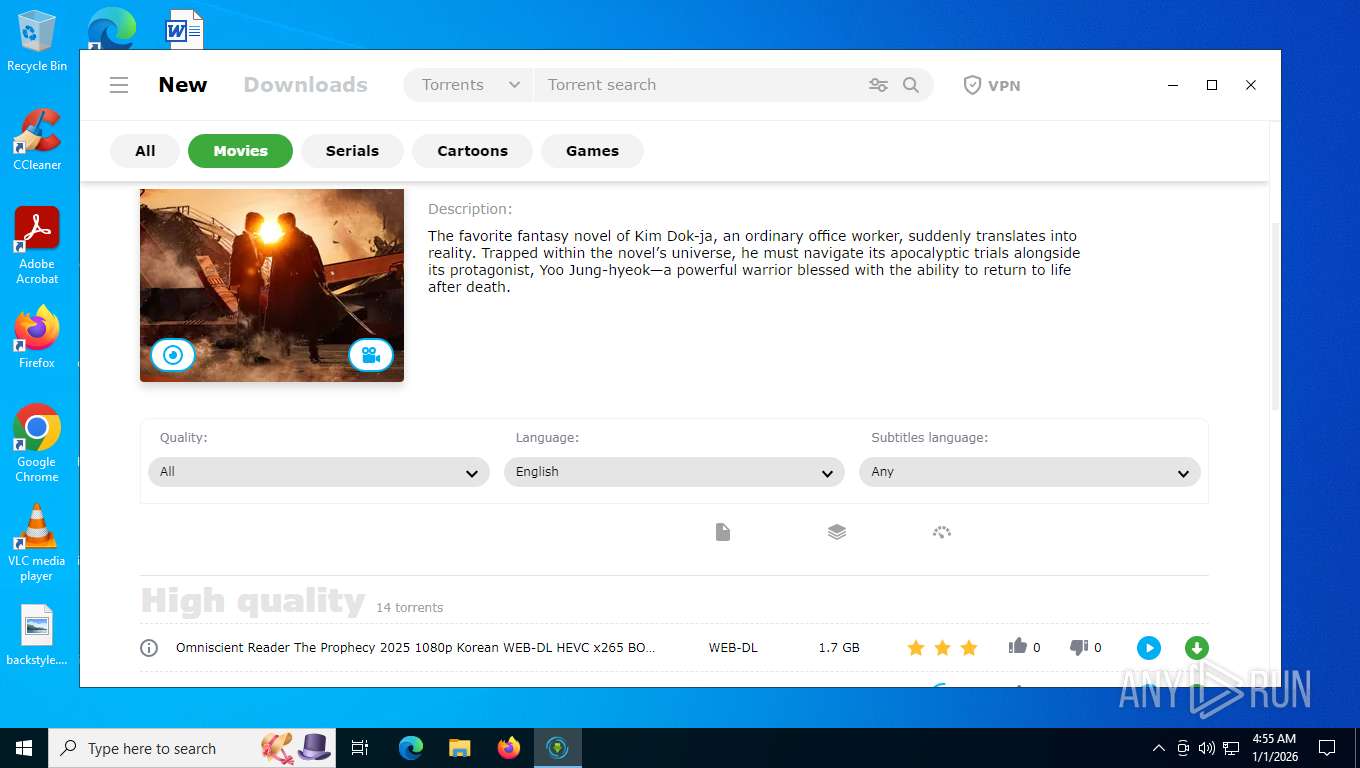Screen dimensions: 1360x768
Task: Open CCleaner desktop shortcut
Action: (x=37, y=140)
